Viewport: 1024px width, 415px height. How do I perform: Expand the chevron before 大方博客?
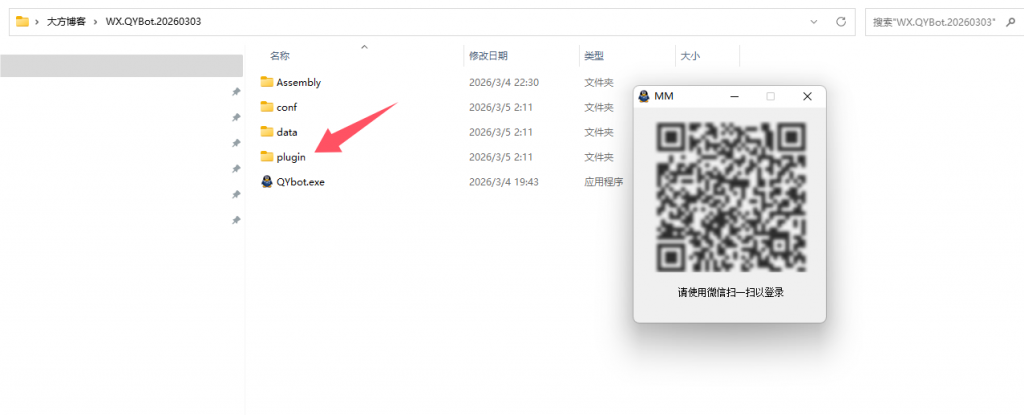(37, 22)
